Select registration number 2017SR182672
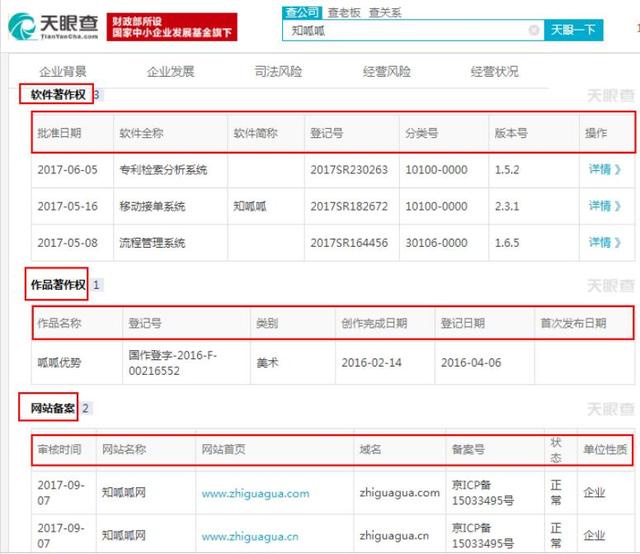Image resolution: width=640 pixels, height=554 pixels. pos(349,206)
